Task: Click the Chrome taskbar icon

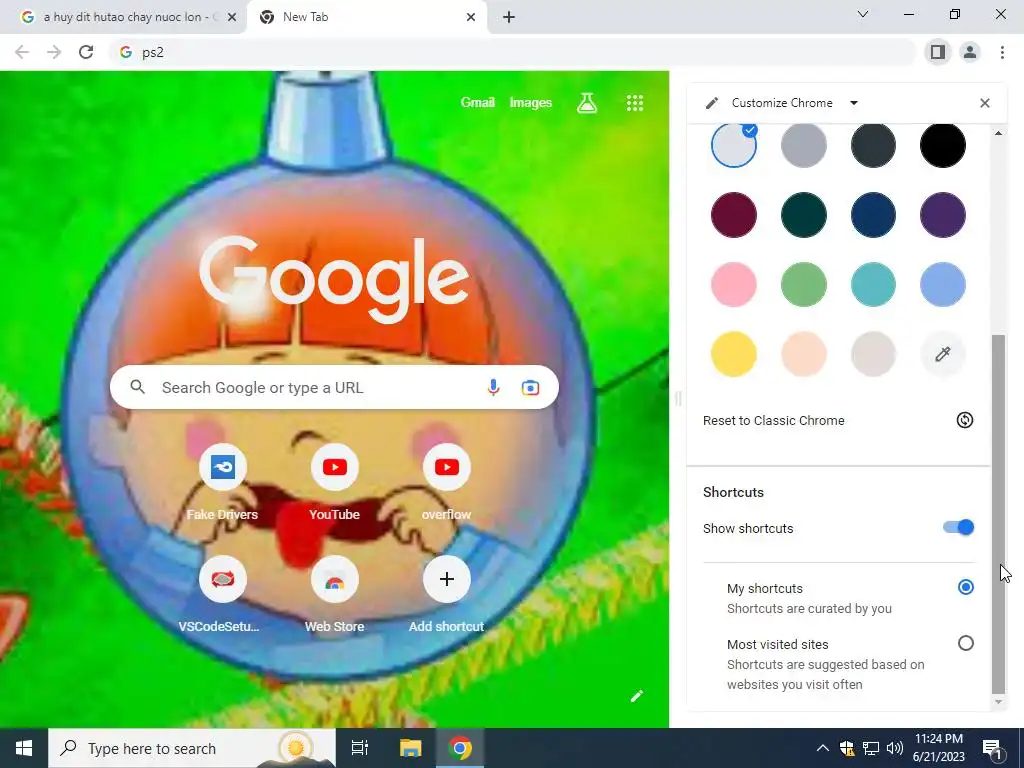Action: click(x=460, y=748)
